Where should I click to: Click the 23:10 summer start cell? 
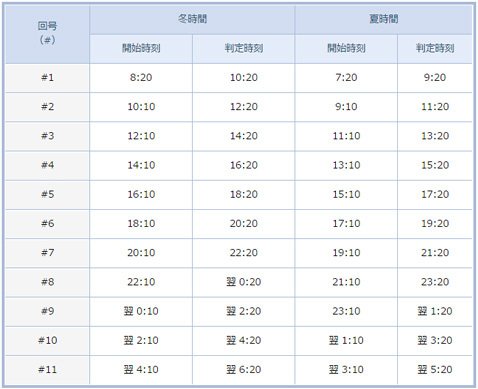pos(346,311)
